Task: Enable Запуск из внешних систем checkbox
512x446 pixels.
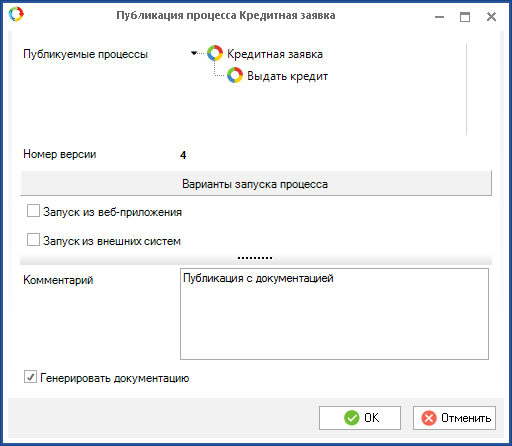Action: pos(33,240)
